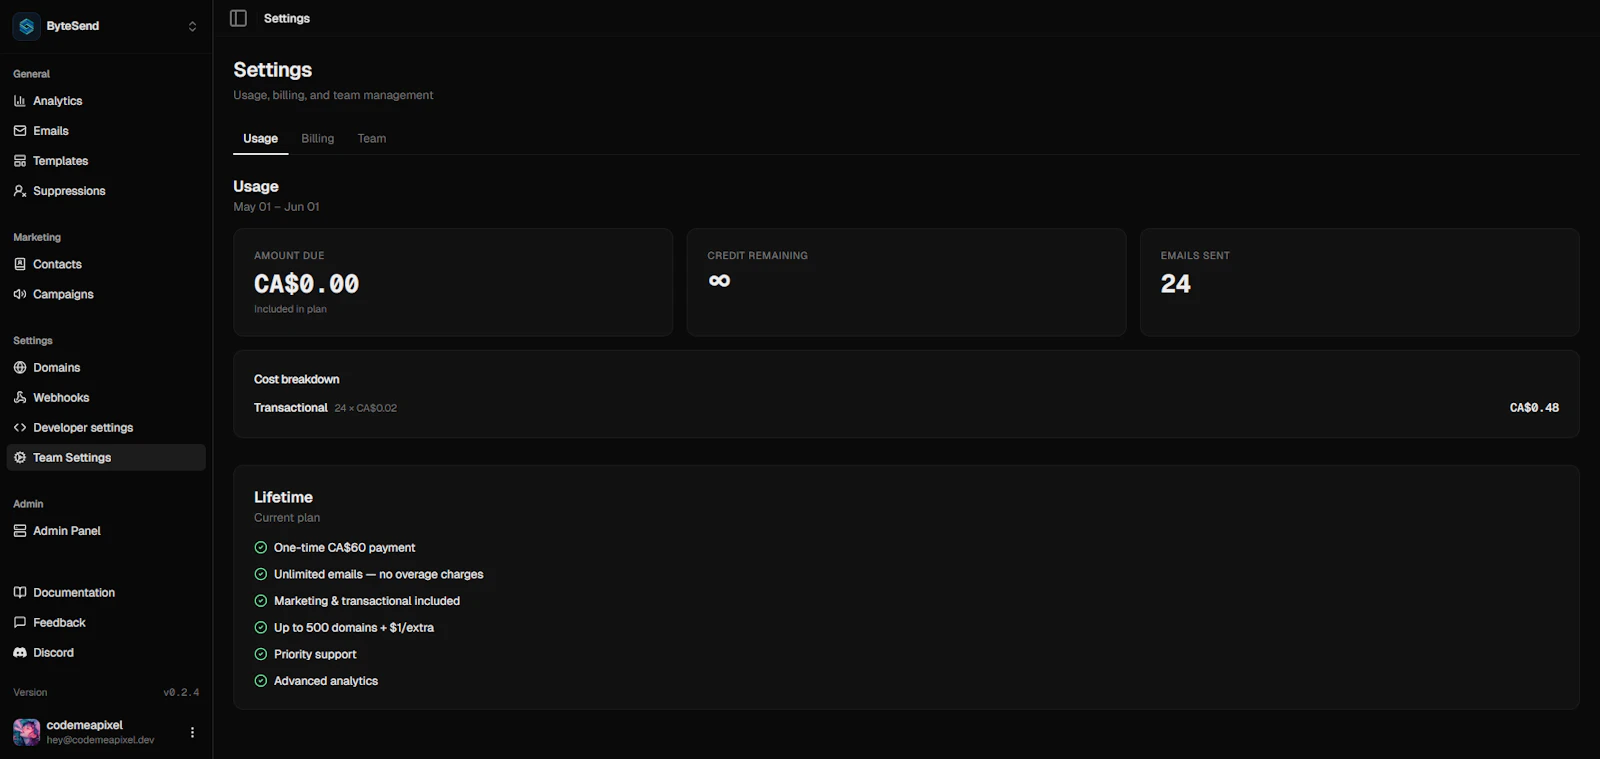Click the Team Settings gear icon
1600x759 pixels.
pyautogui.click(x=20, y=458)
